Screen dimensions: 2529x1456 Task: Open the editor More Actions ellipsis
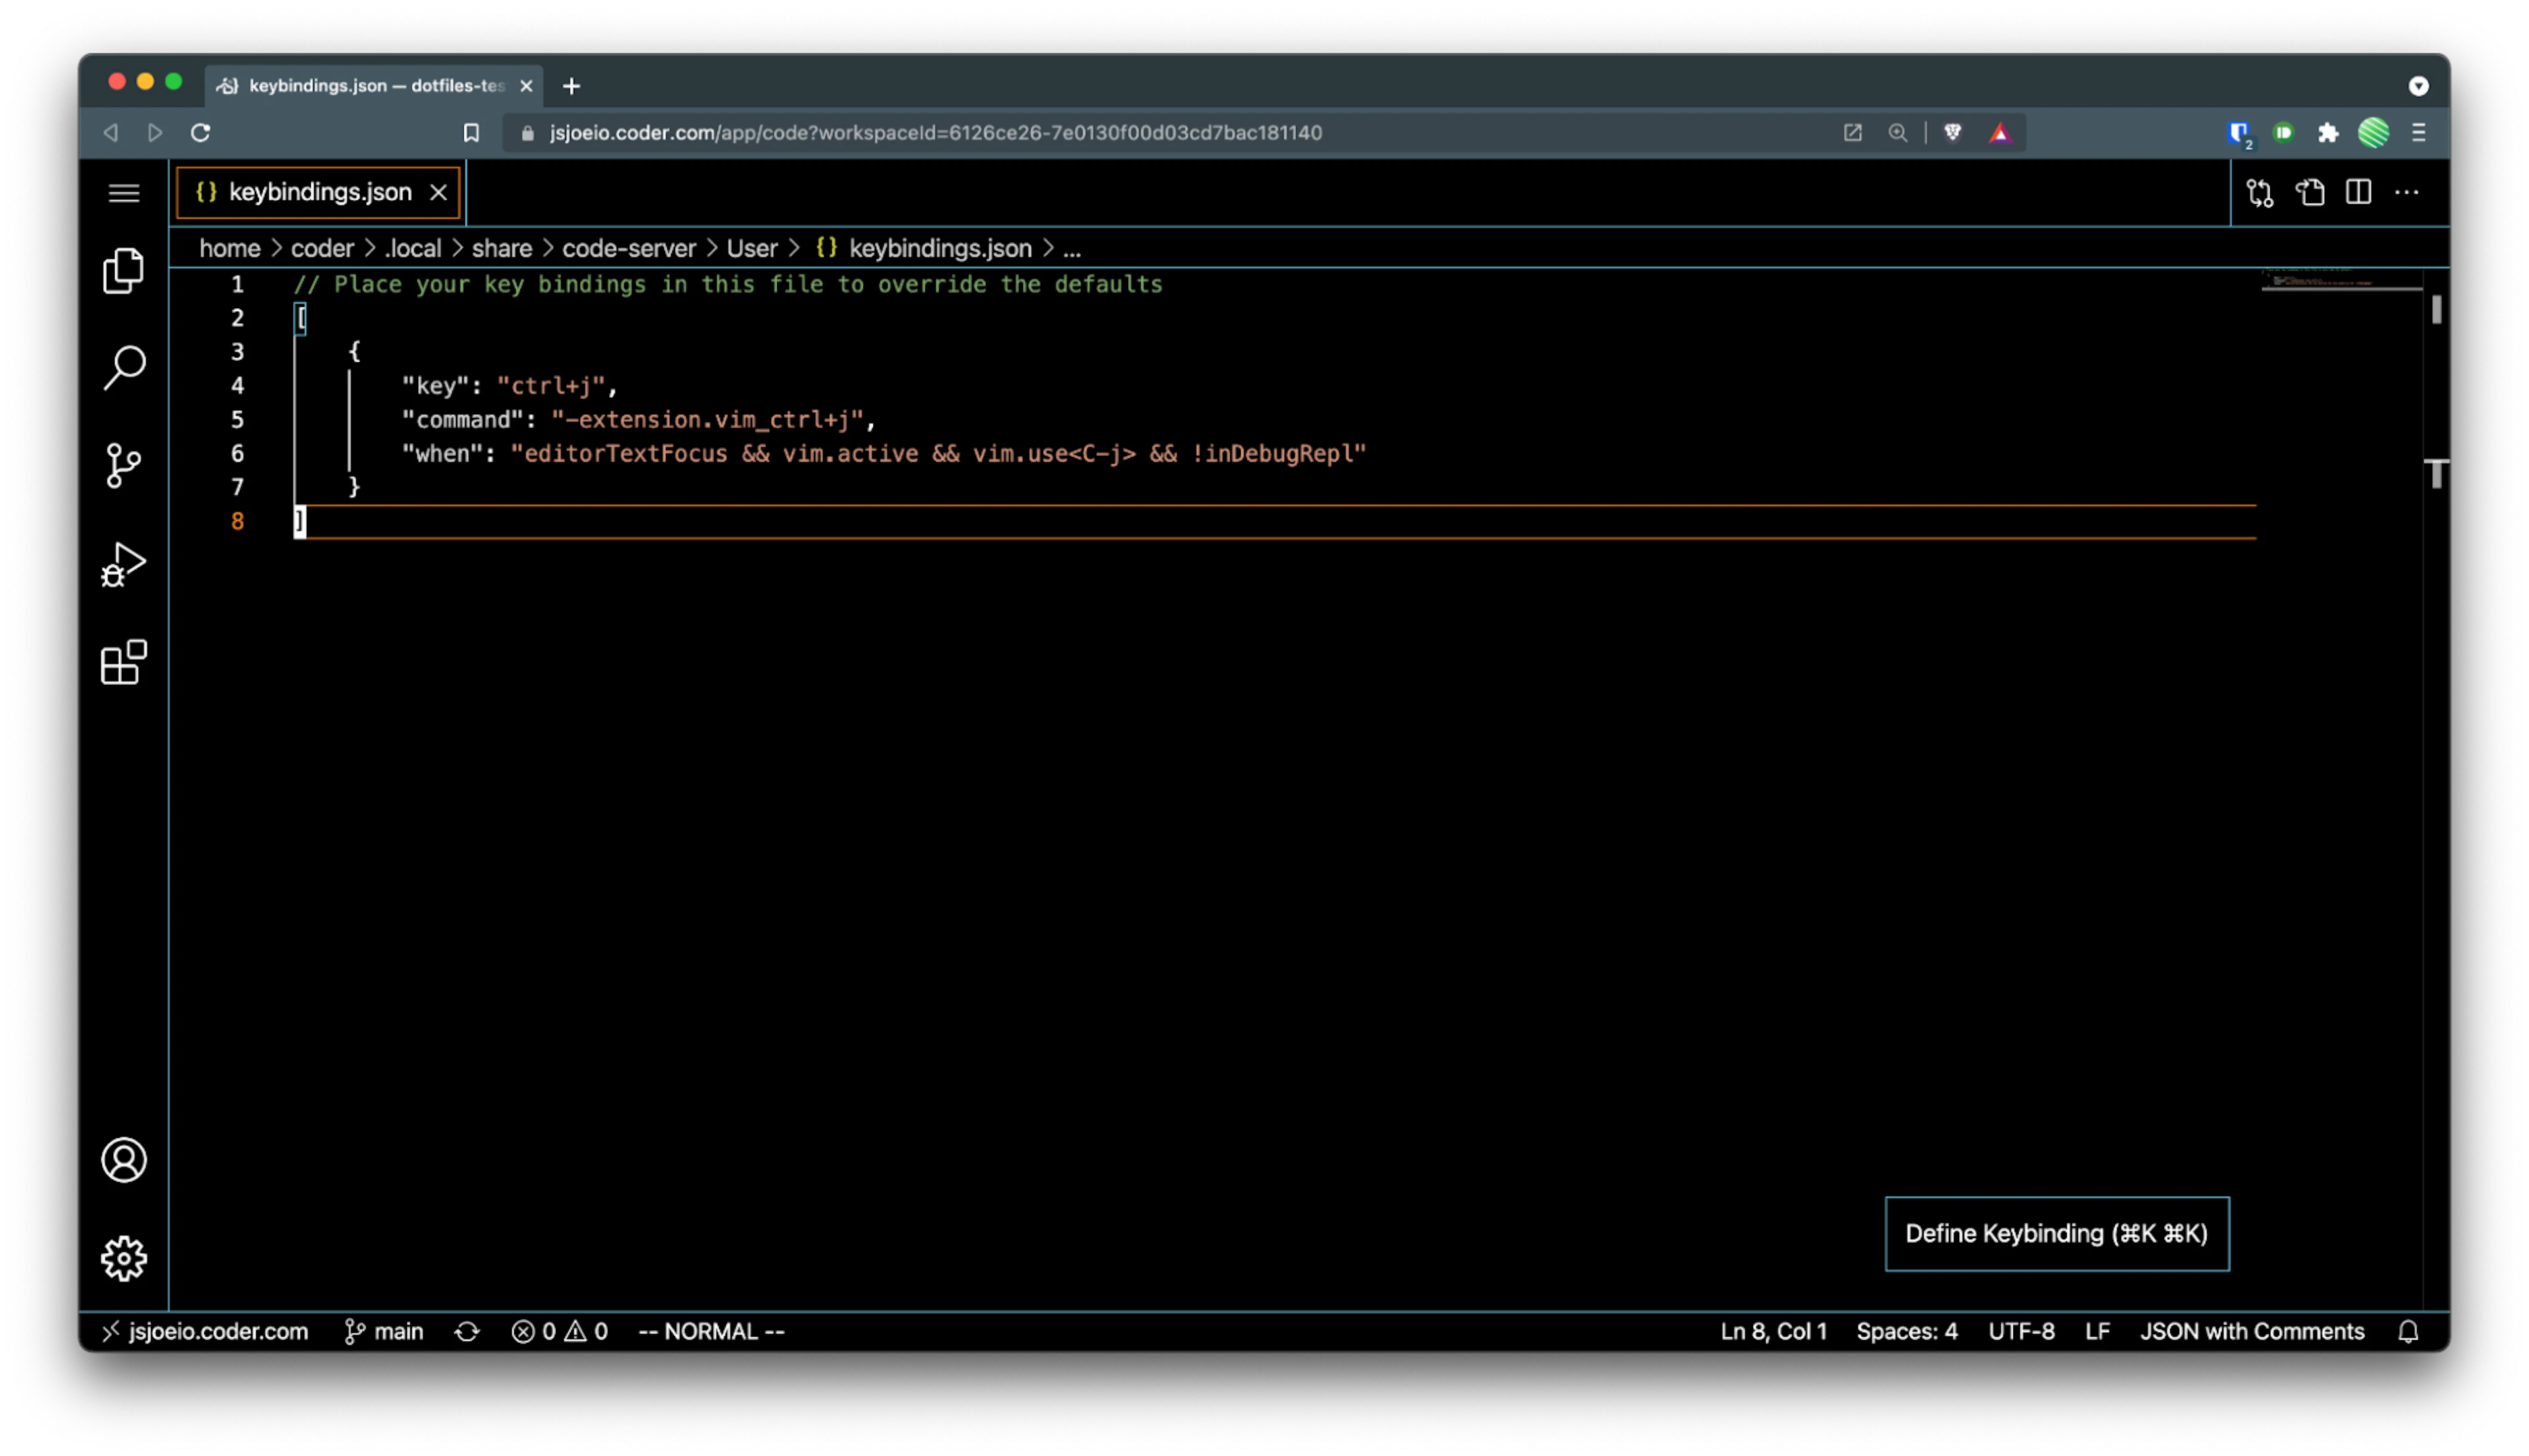pos(2407,192)
